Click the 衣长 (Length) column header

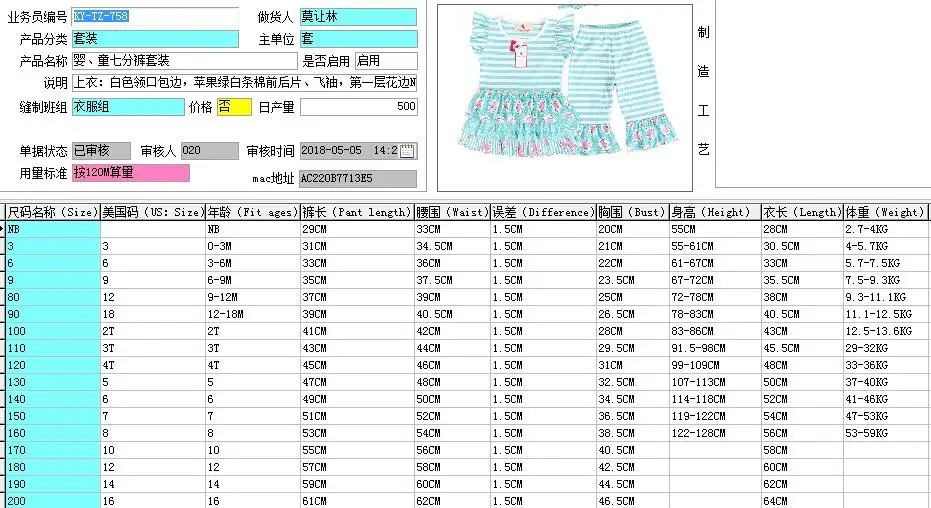(802, 212)
